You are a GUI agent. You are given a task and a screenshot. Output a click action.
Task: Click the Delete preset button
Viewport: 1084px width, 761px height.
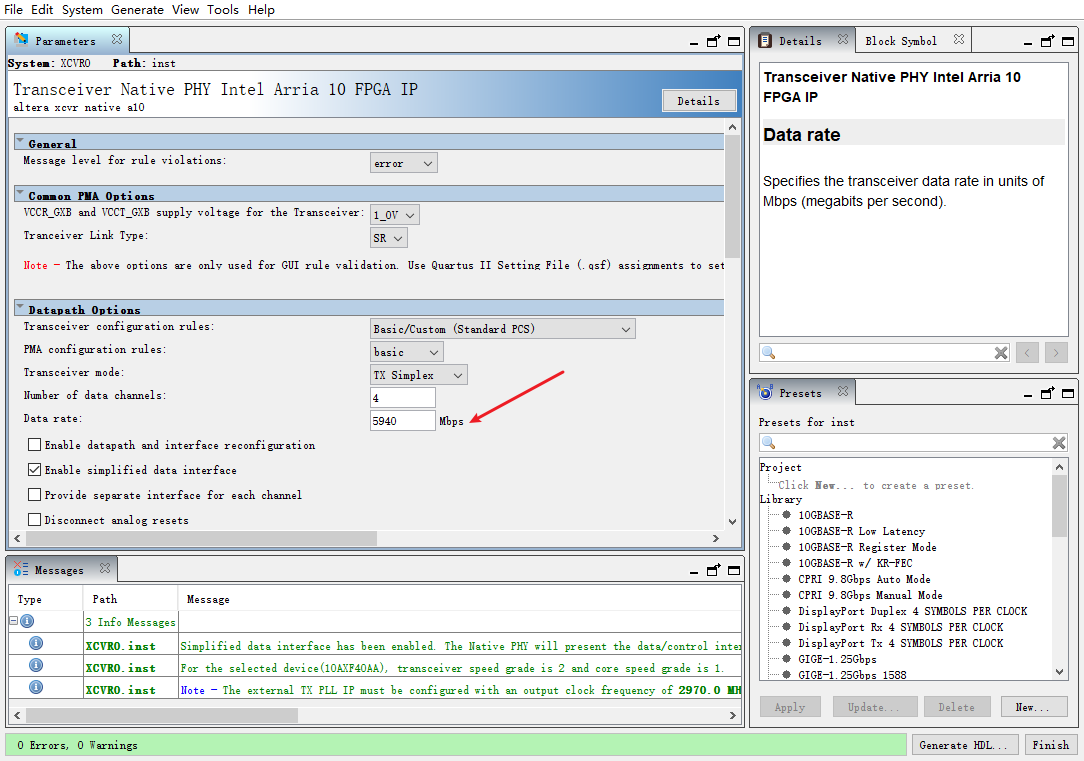coord(956,707)
